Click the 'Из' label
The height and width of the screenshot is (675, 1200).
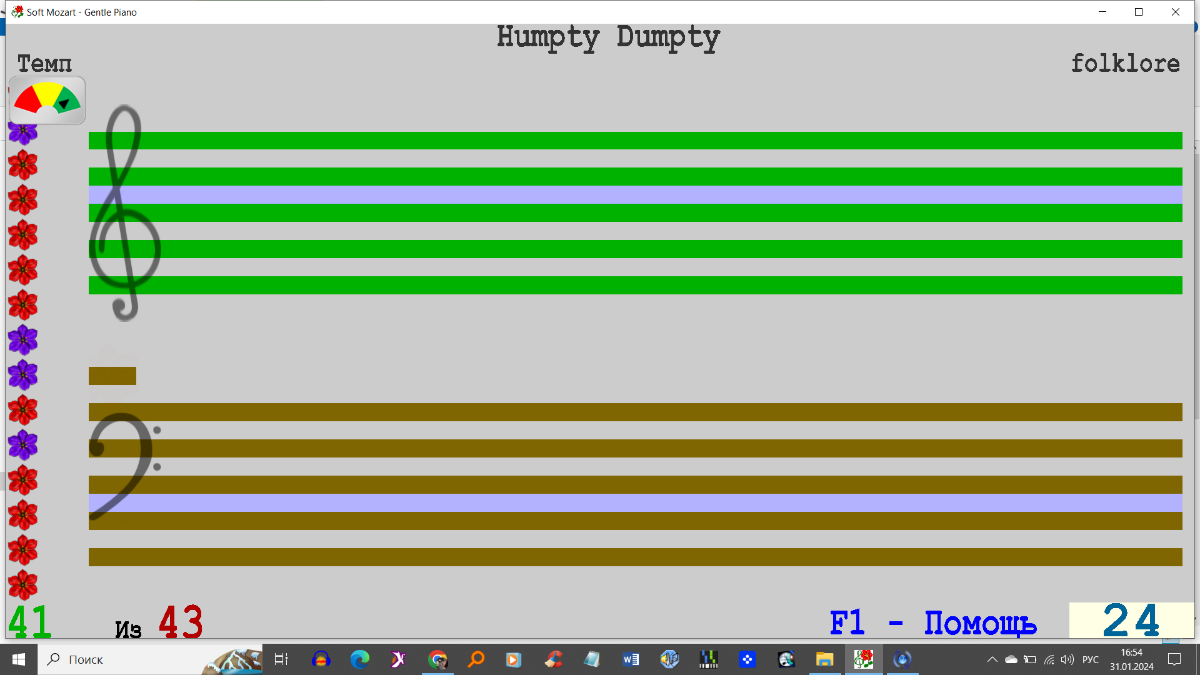pos(129,629)
